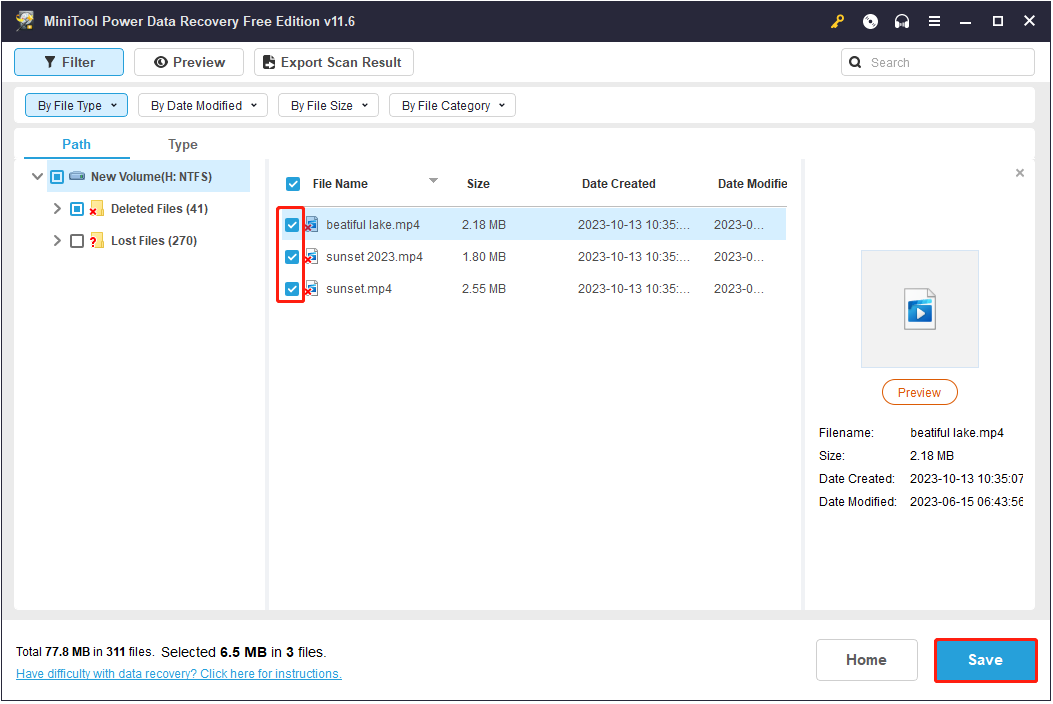Toggle the New Volume(H: NTFS) checkbox
Screen dimensions: 1053x704
(57, 177)
